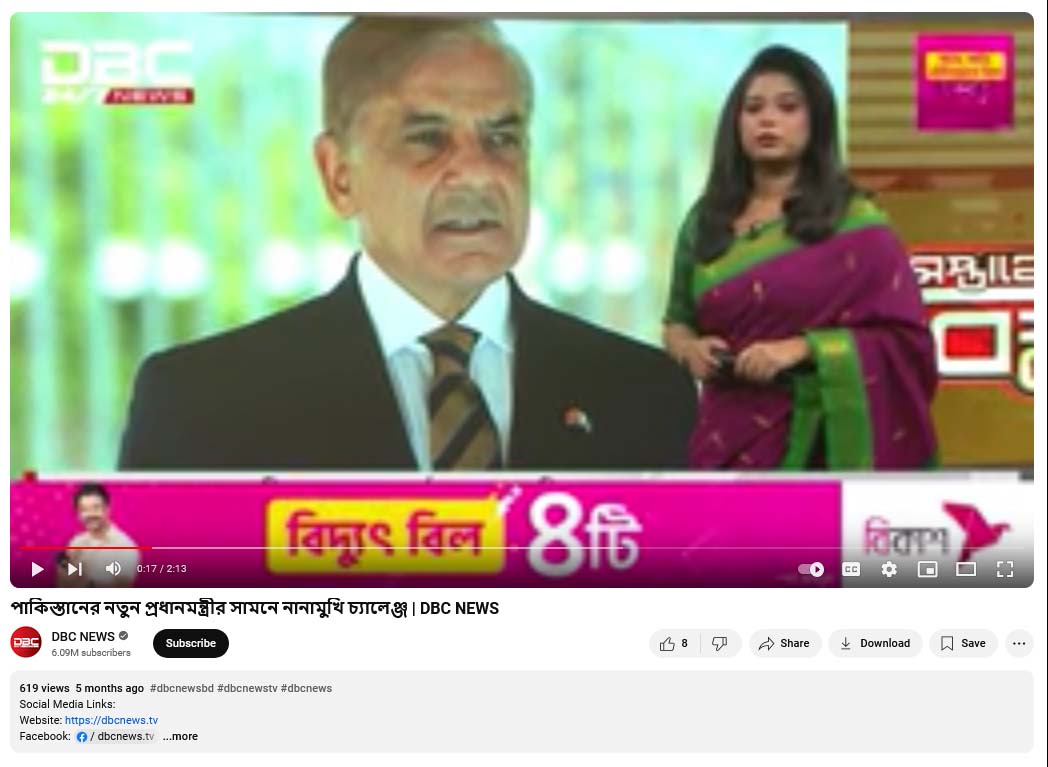Expand the description with ...more

pyautogui.click(x=180, y=736)
